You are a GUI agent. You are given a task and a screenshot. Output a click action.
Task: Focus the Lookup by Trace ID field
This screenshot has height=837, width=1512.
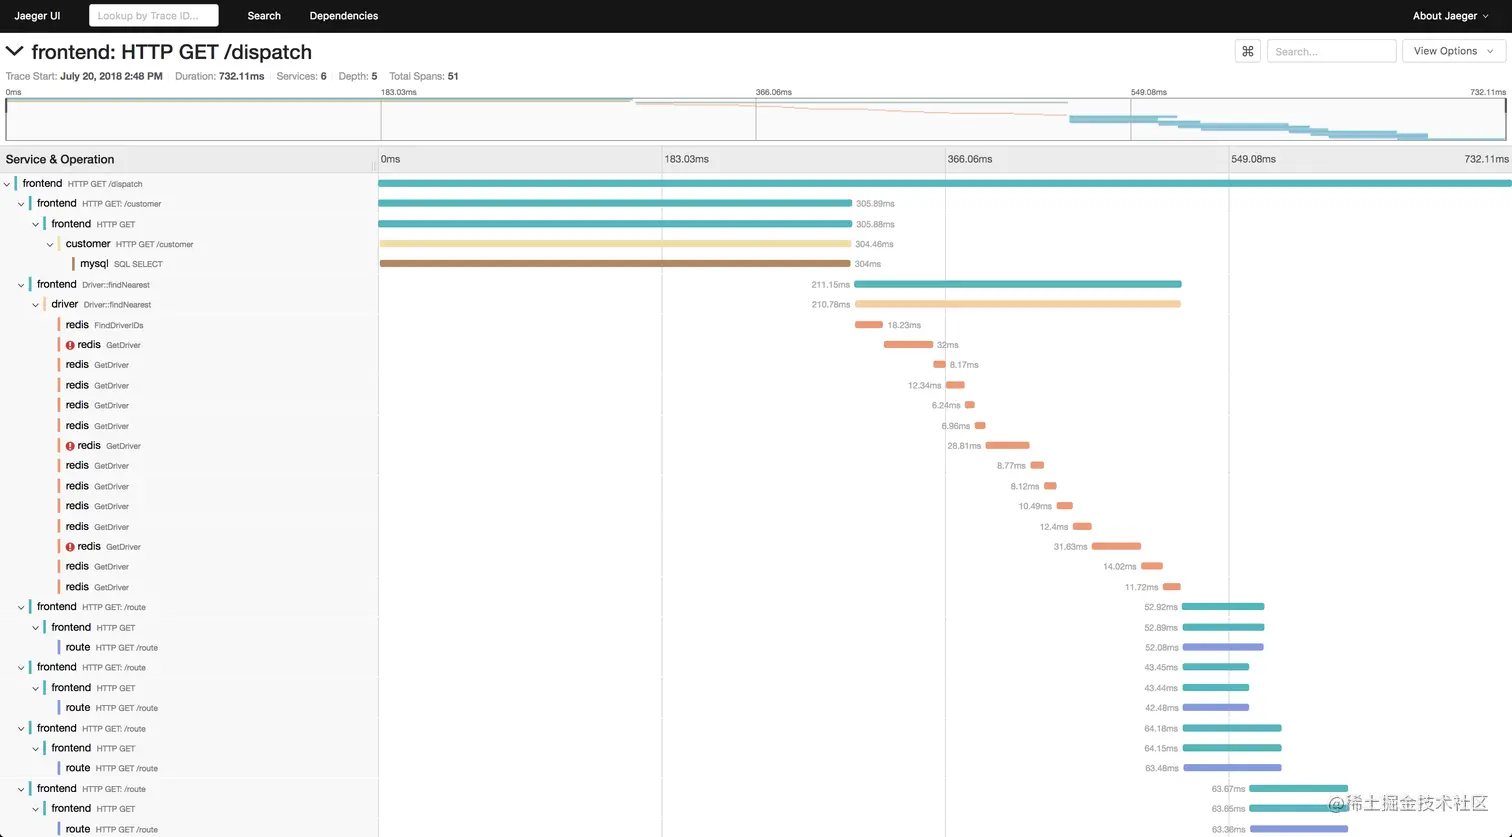click(x=154, y=16)
